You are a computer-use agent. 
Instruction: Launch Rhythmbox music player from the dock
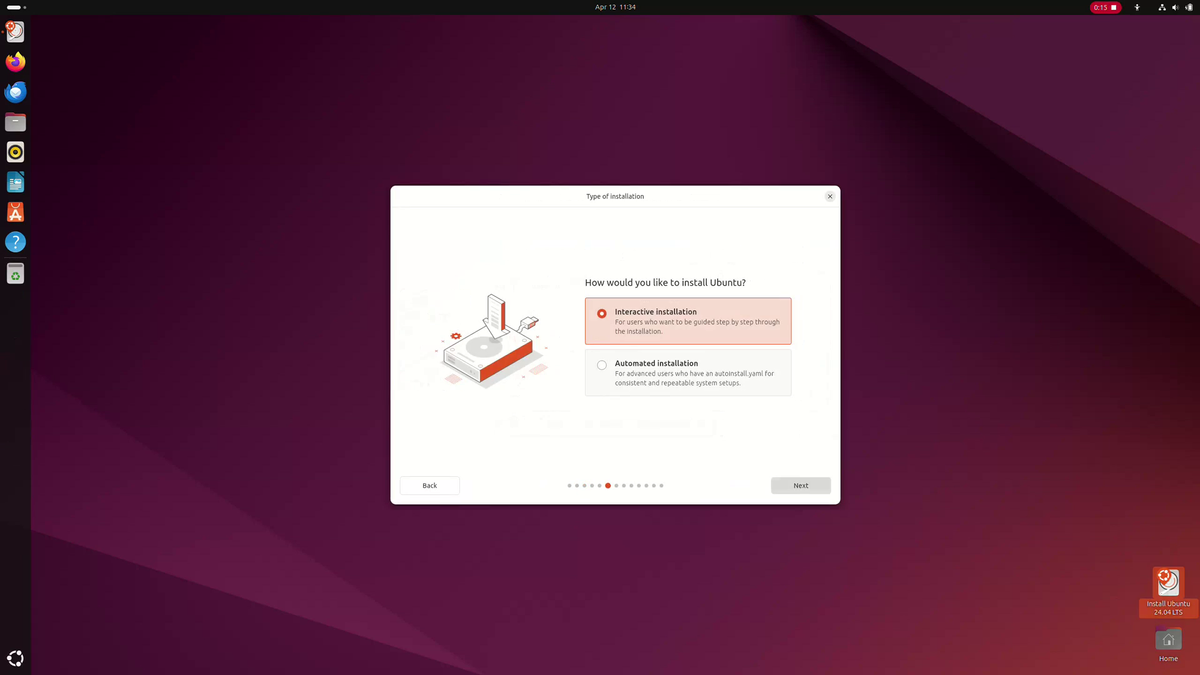15,152
